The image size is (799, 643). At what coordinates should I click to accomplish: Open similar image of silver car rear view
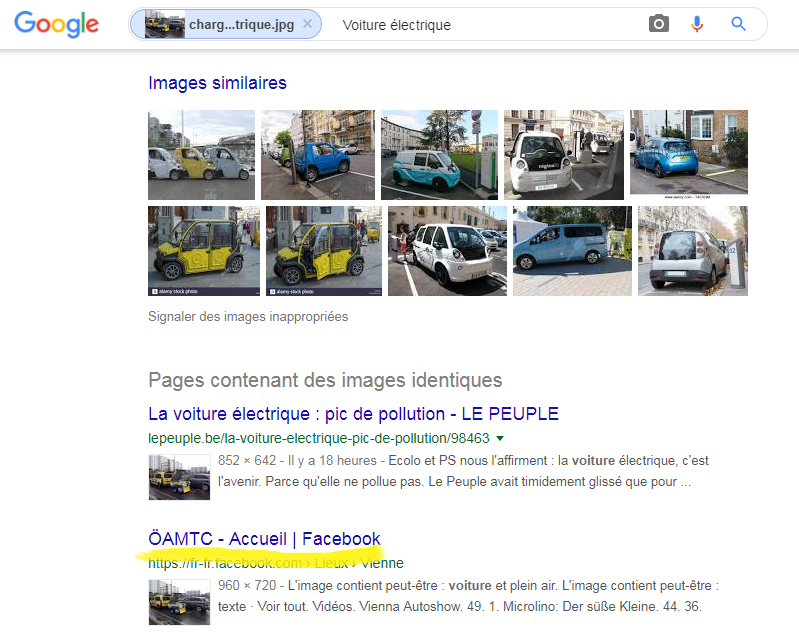(x=693, y=251)
